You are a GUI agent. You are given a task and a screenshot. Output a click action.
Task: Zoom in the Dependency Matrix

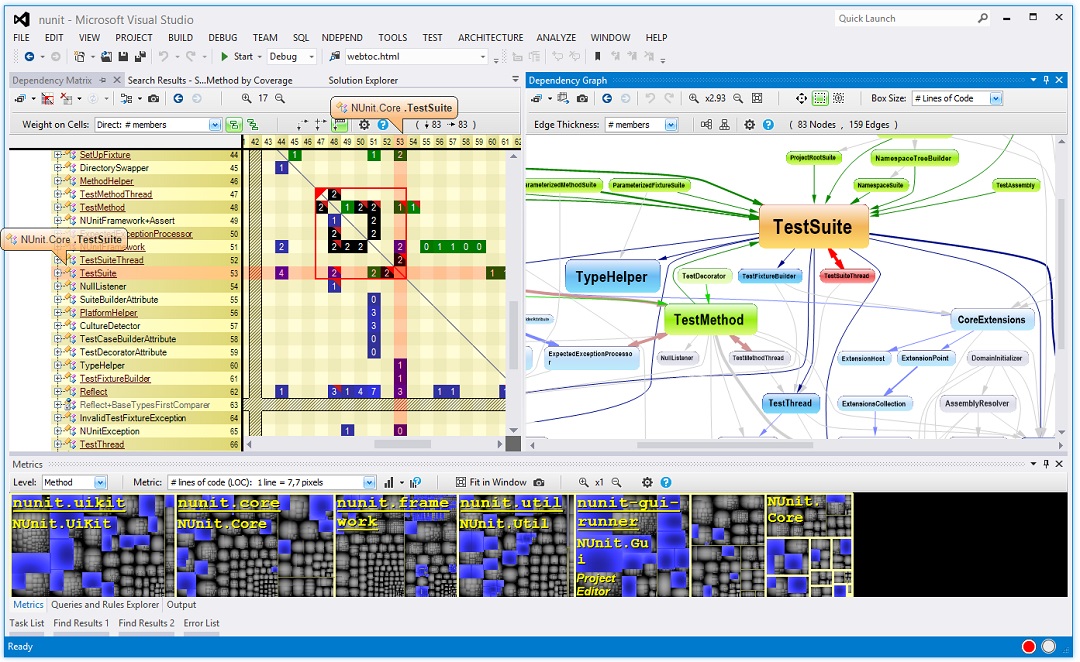tap(246, 99)
